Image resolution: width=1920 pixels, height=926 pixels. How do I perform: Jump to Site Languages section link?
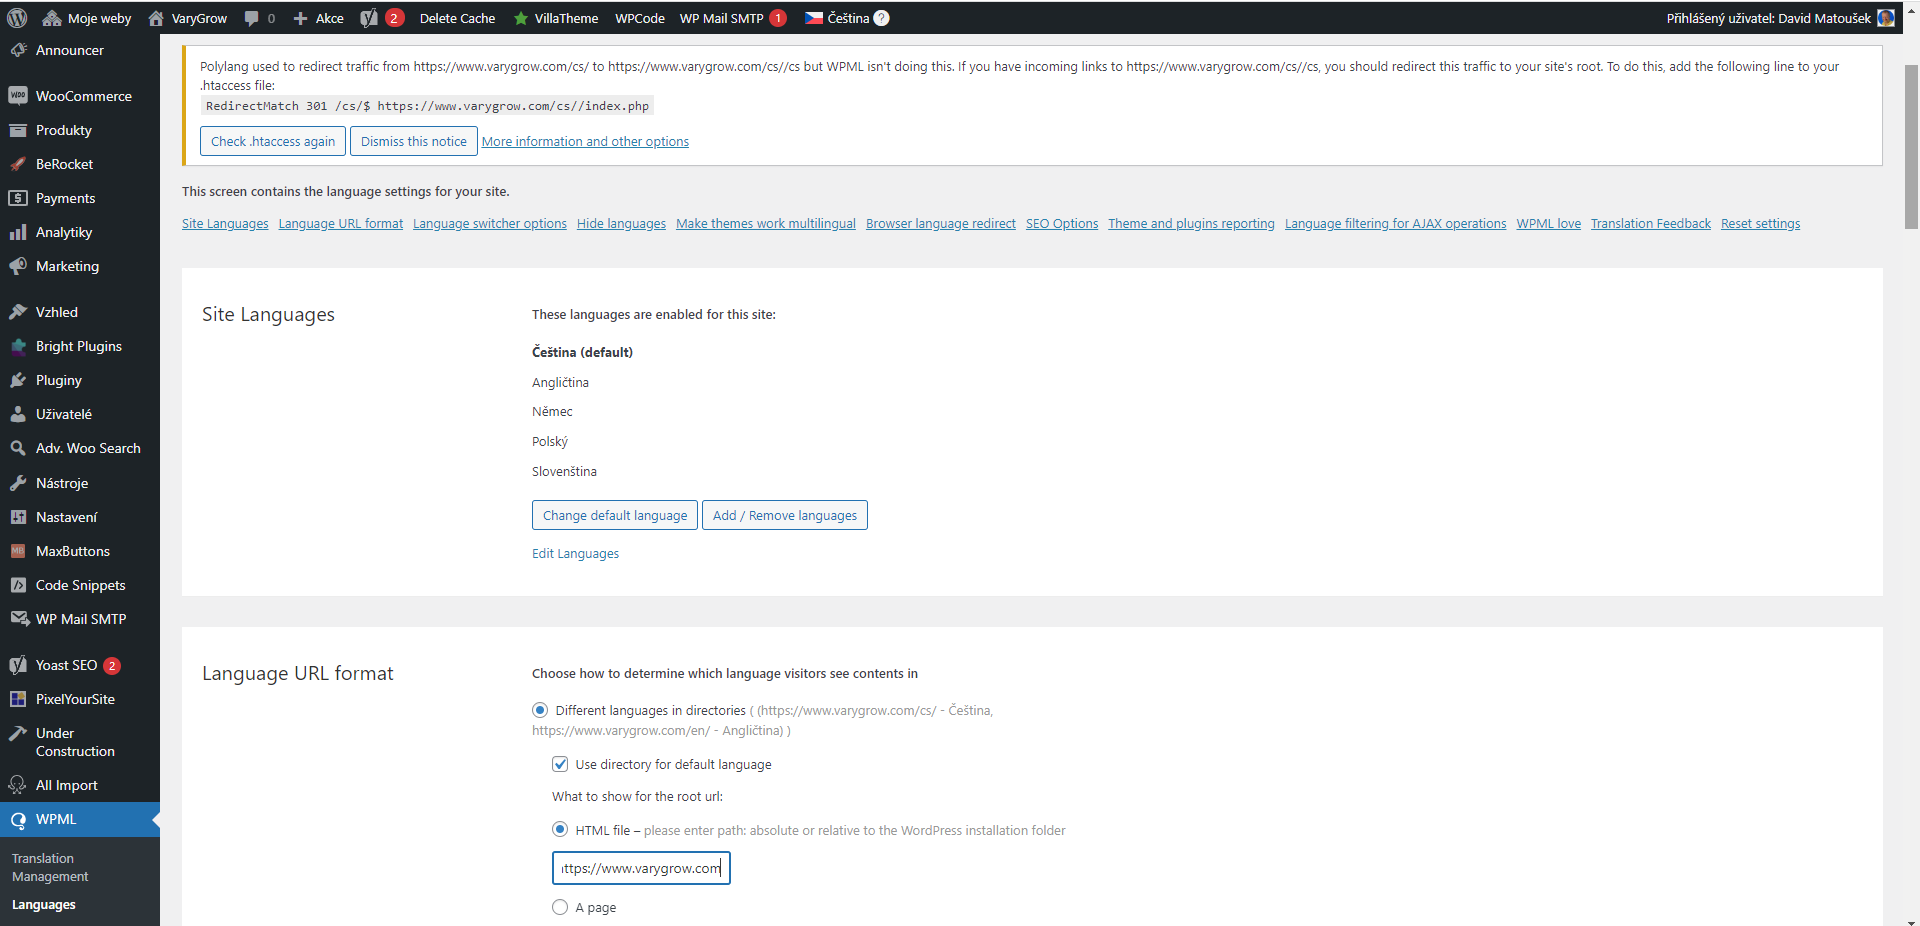pos(225,223)
